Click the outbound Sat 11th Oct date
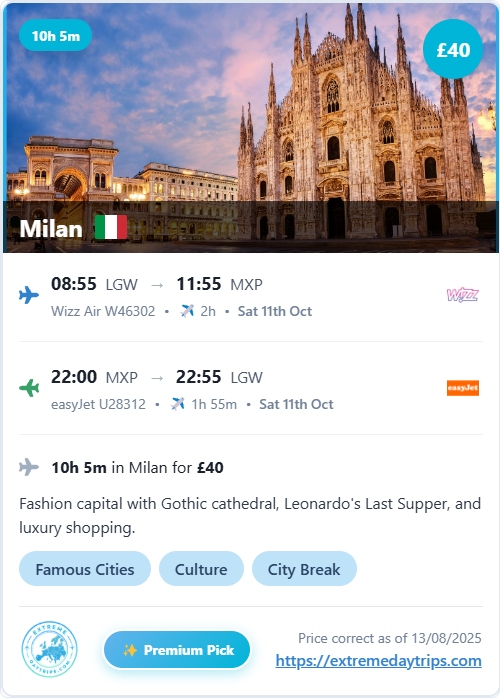The width and height of the screenshot is (500, 698). 275,311
